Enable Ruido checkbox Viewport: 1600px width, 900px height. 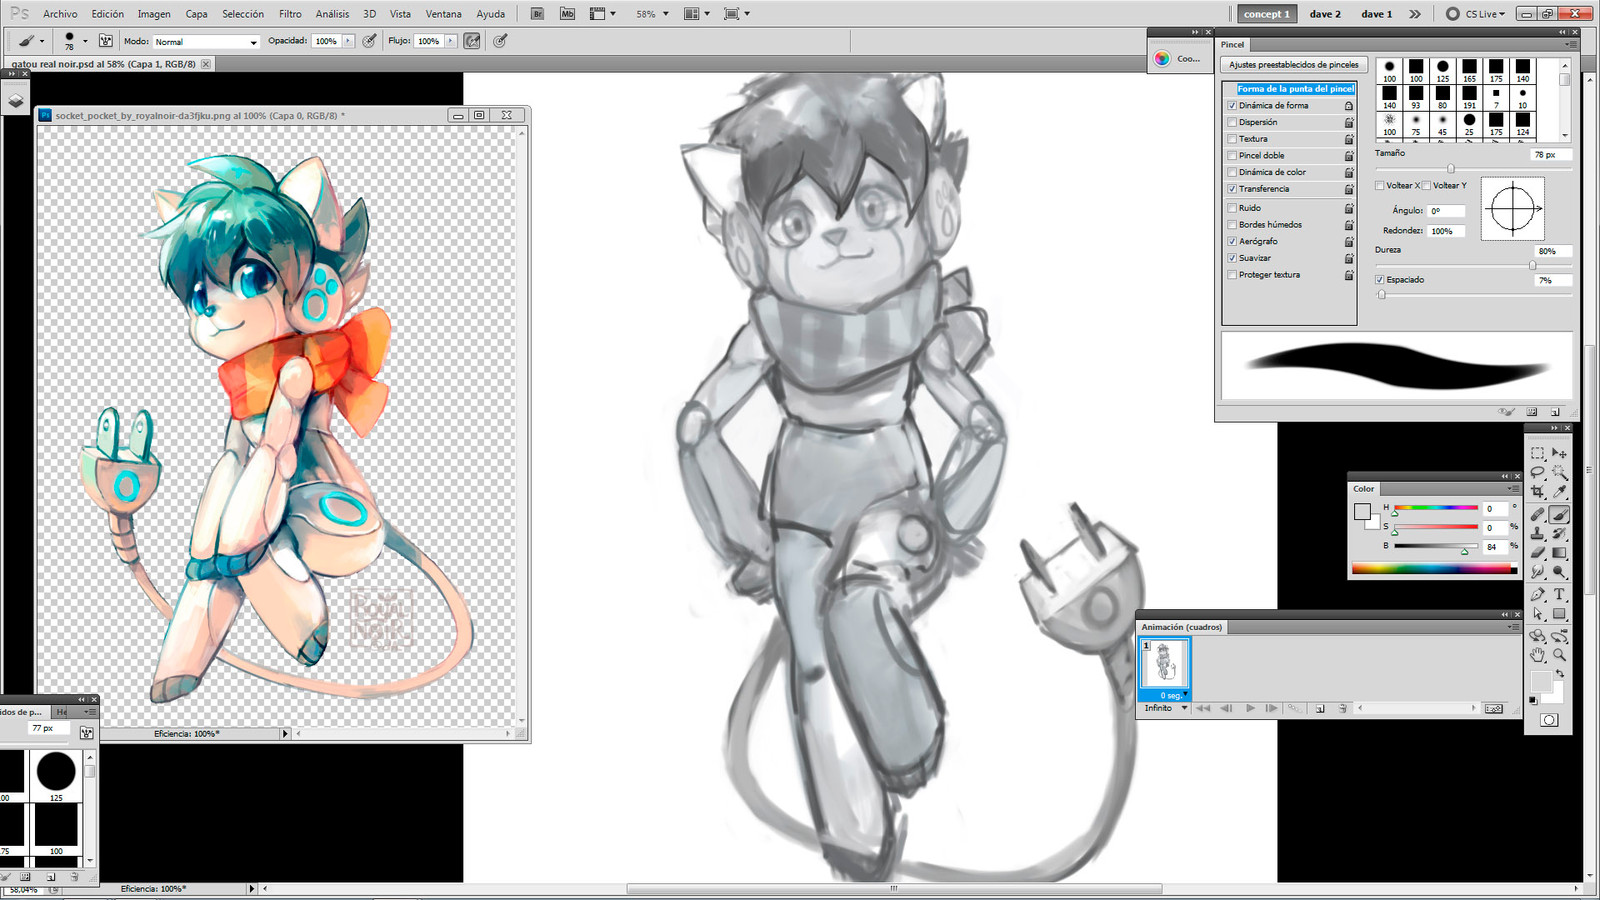pyautogui.click(x=1232, y=208)
